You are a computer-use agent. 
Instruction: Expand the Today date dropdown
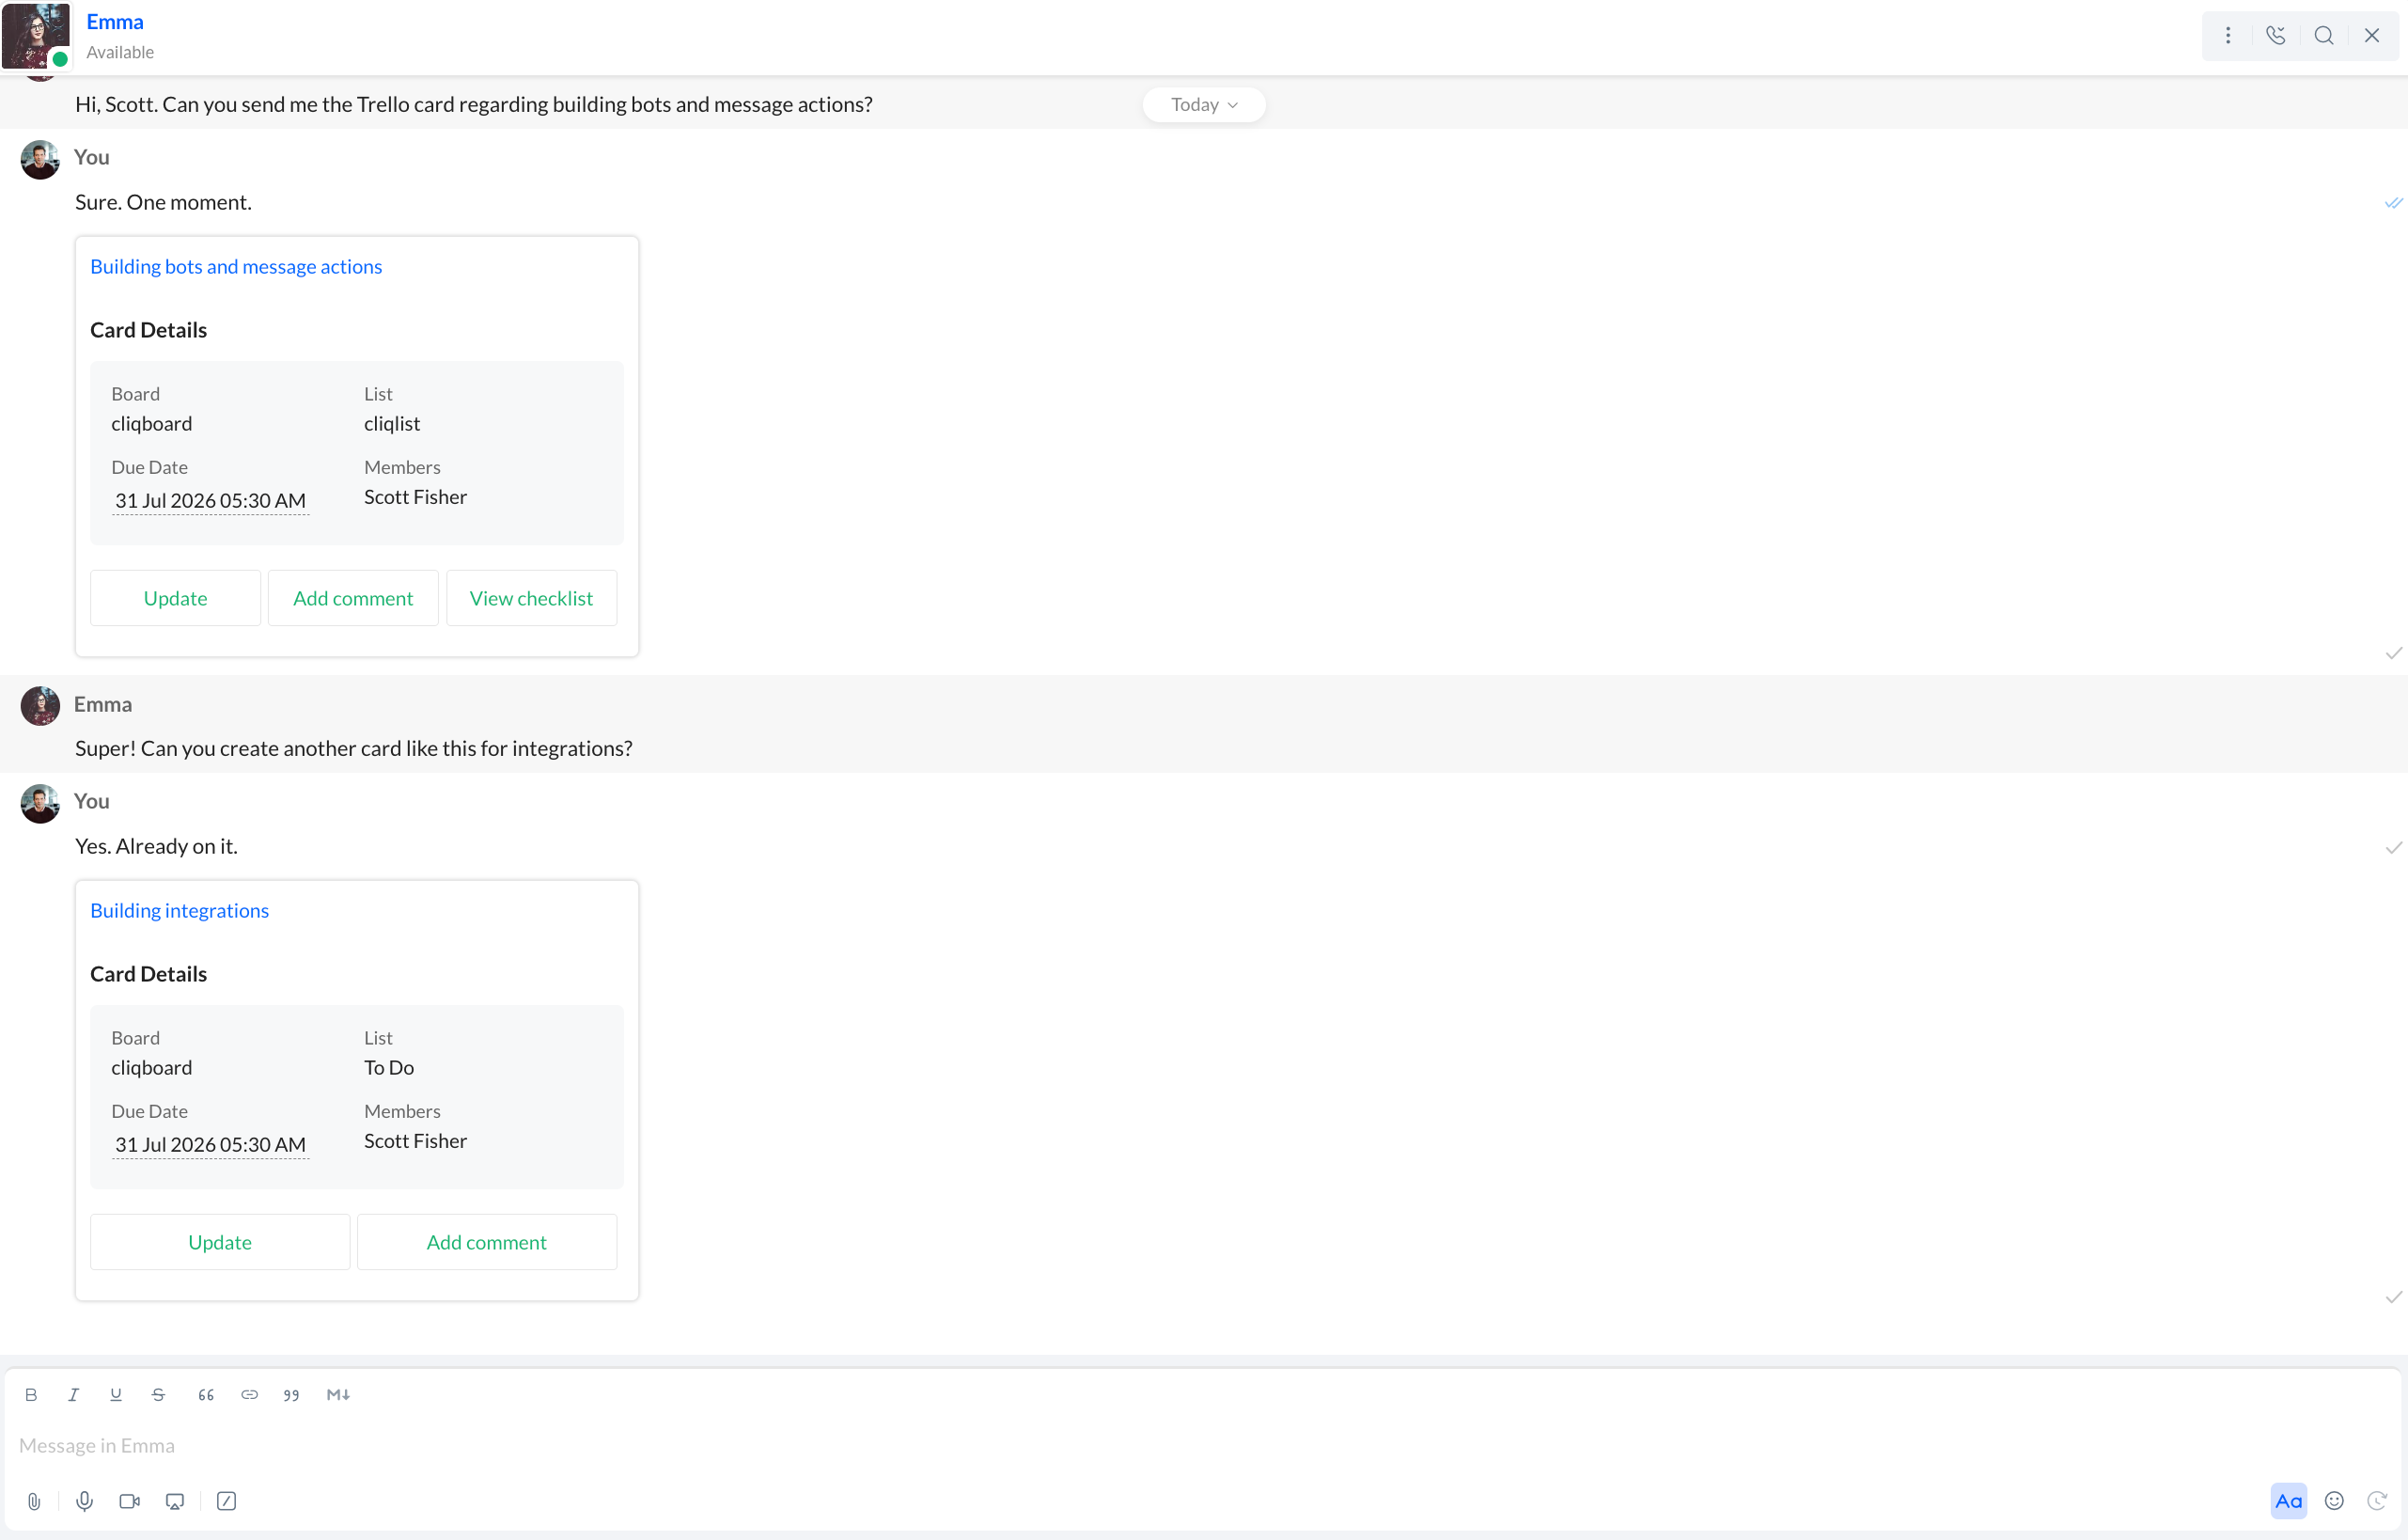1204,105
